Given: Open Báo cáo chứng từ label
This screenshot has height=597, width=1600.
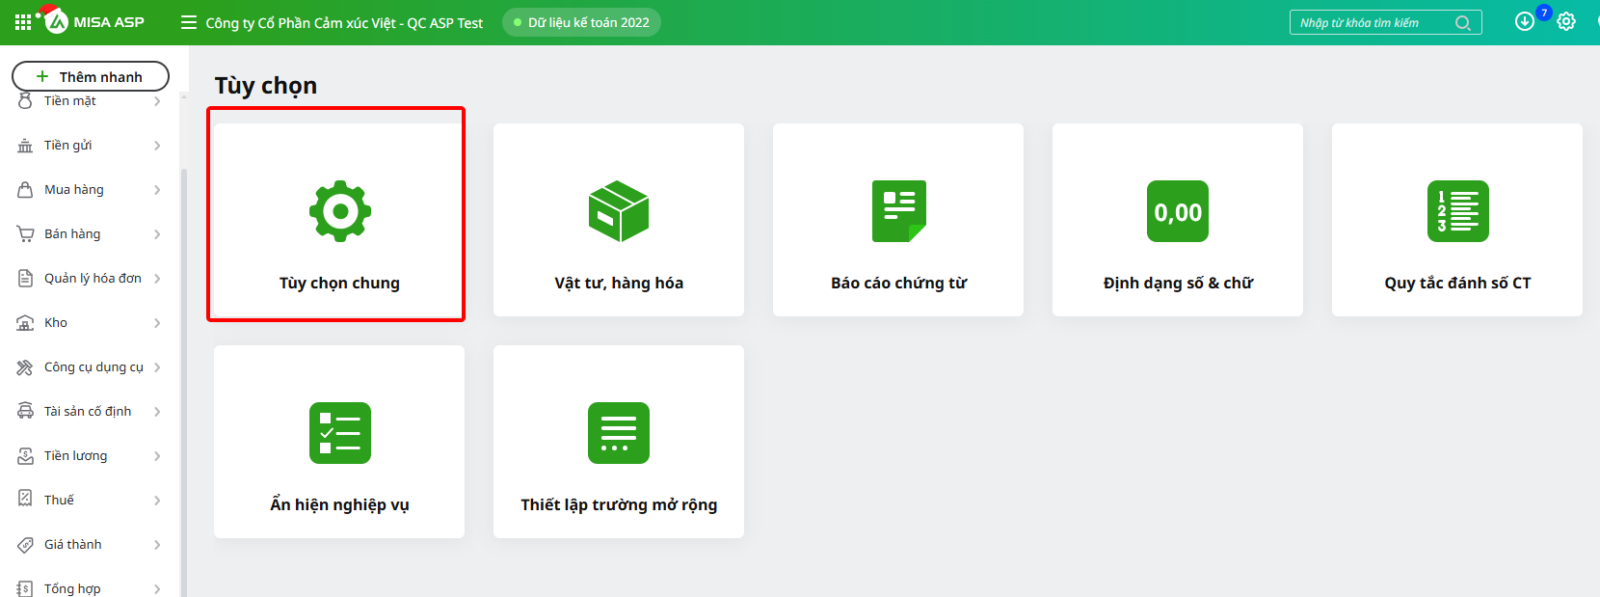Looking at the screenshot, I should click(898, 283).
